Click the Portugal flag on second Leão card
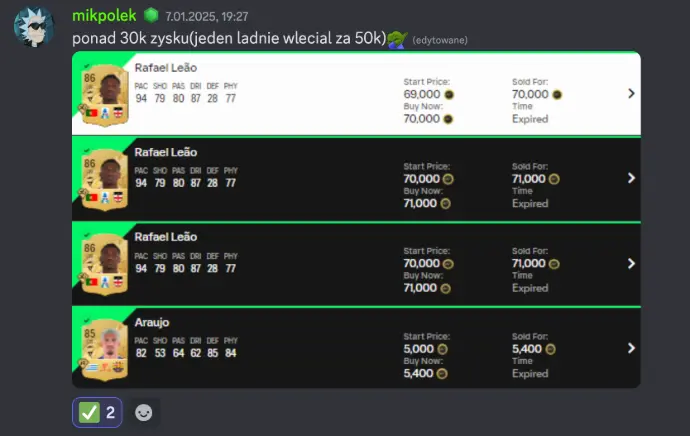 coord(92,198)
